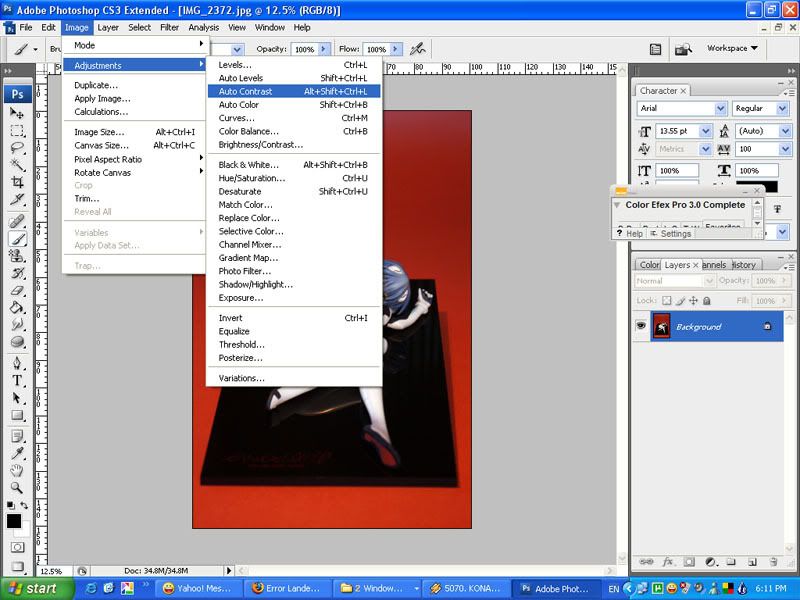Open the tracking dropdown showing 100

(785, 149)
